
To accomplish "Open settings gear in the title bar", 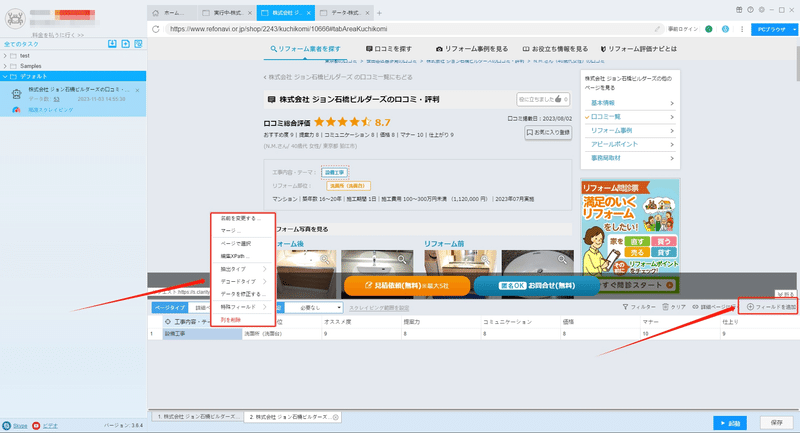I will point(761,10).
